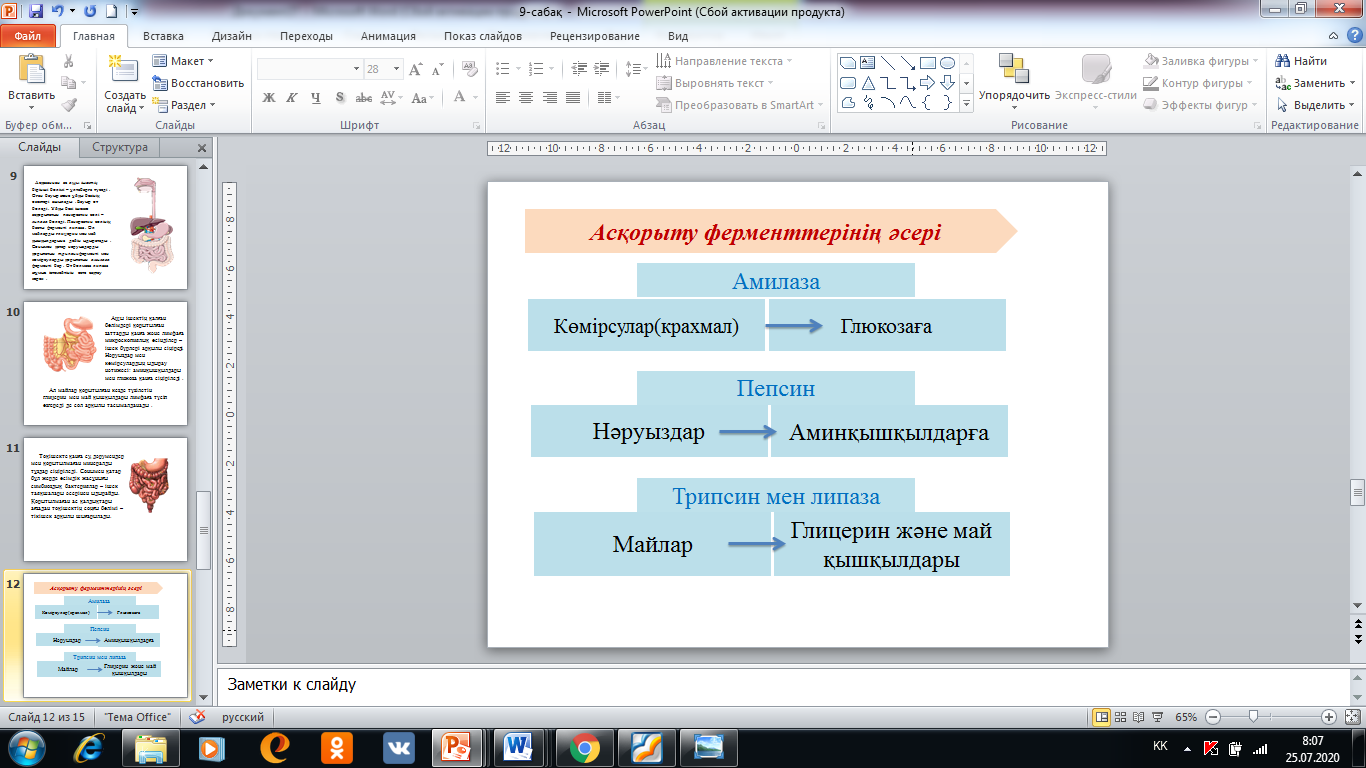Switch to the Структура pane tab
The width and height of the screenshot is (1366, 768).
[x=120, y=147]
